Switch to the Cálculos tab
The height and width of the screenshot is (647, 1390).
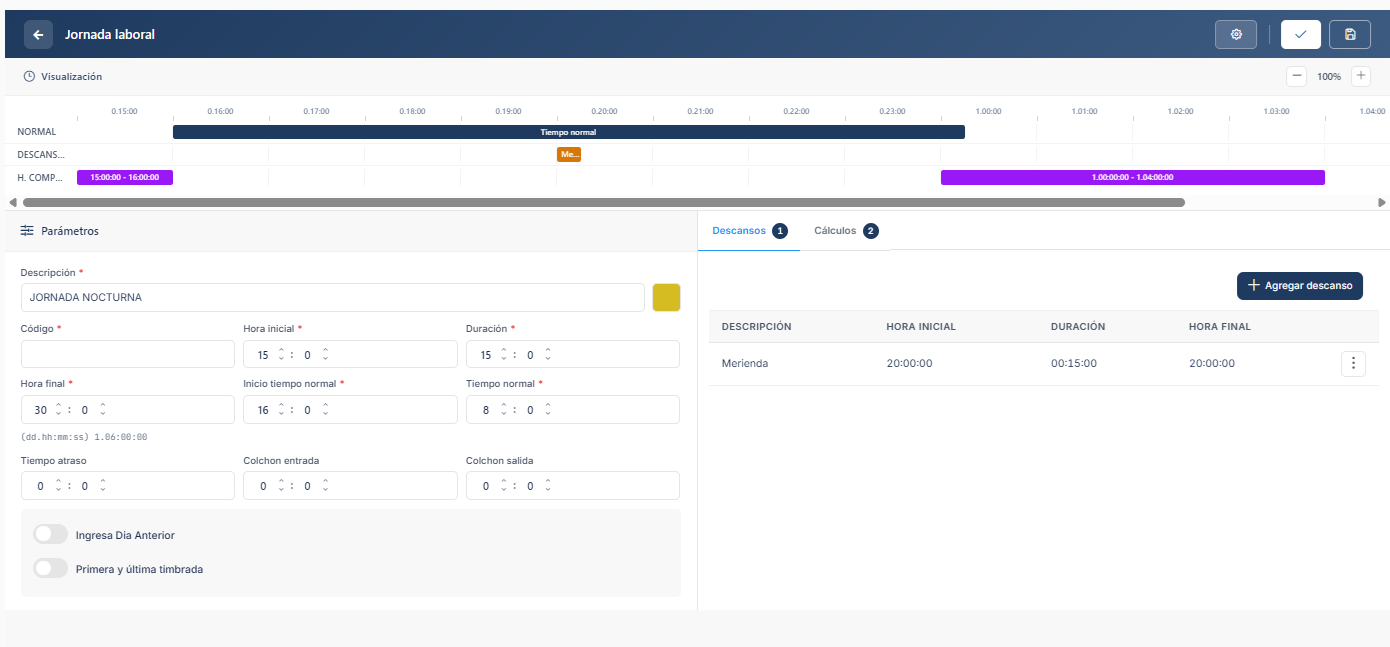coord(844,231)
